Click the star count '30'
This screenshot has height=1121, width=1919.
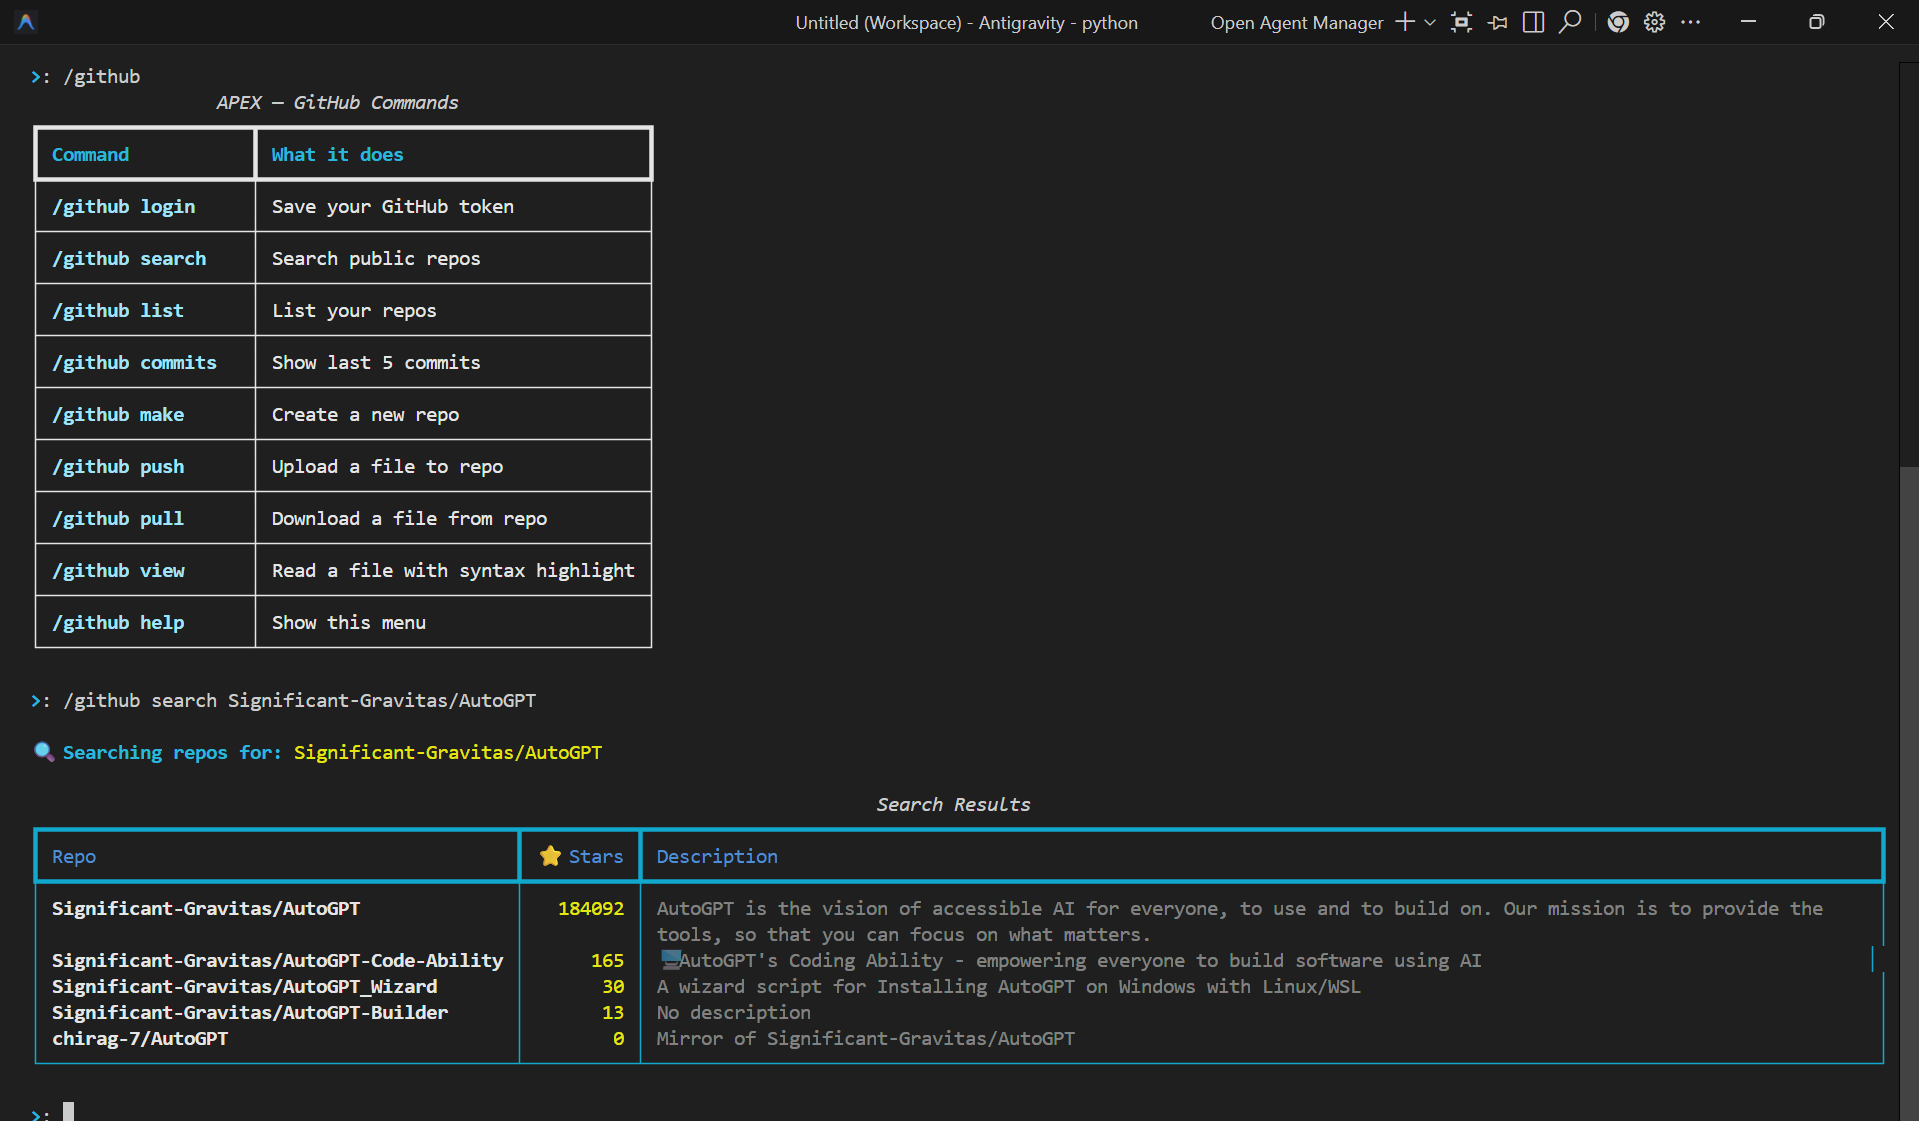tap(613, 986)
